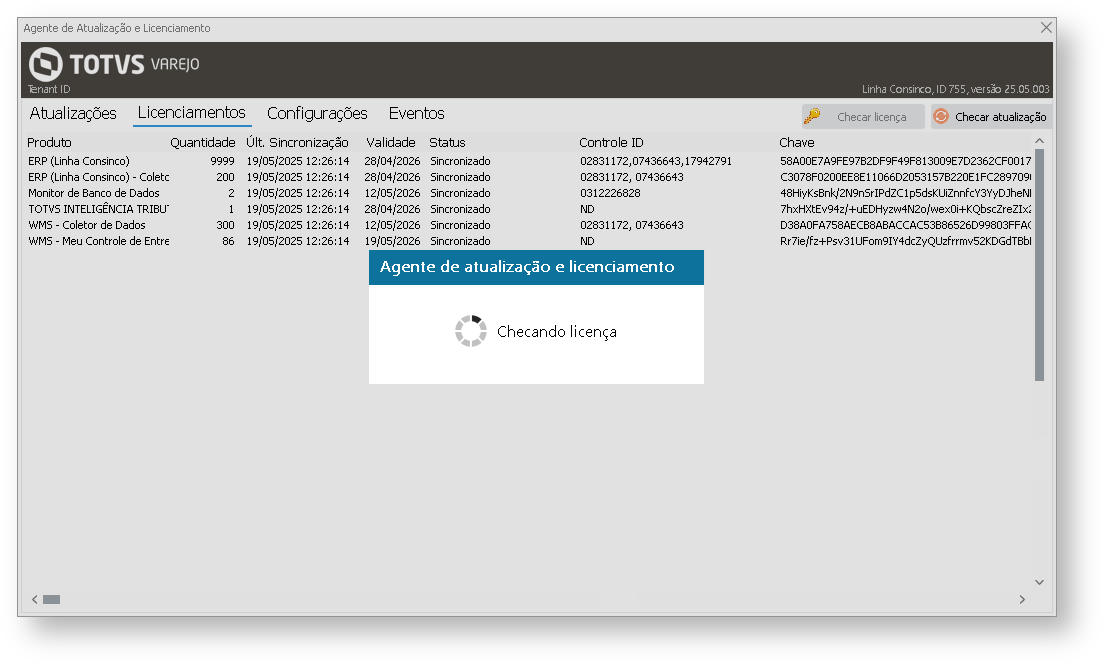Go to the Eventos tab
The height and width of the screenshot is (665, 1105).
click(416, 113)
